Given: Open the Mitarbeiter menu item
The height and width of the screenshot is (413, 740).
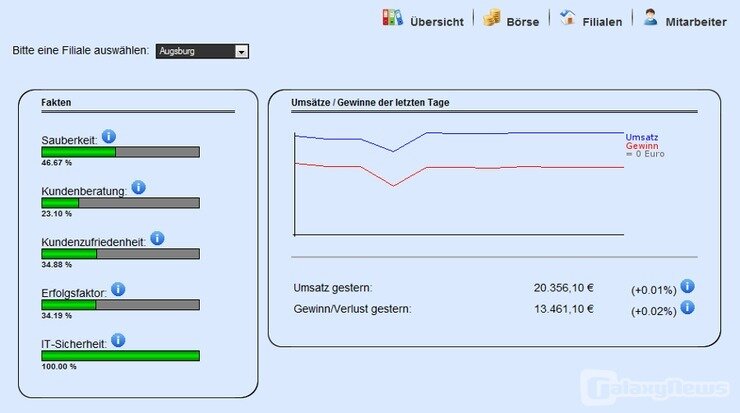Looking at the screenshot, I should [696, 22].
